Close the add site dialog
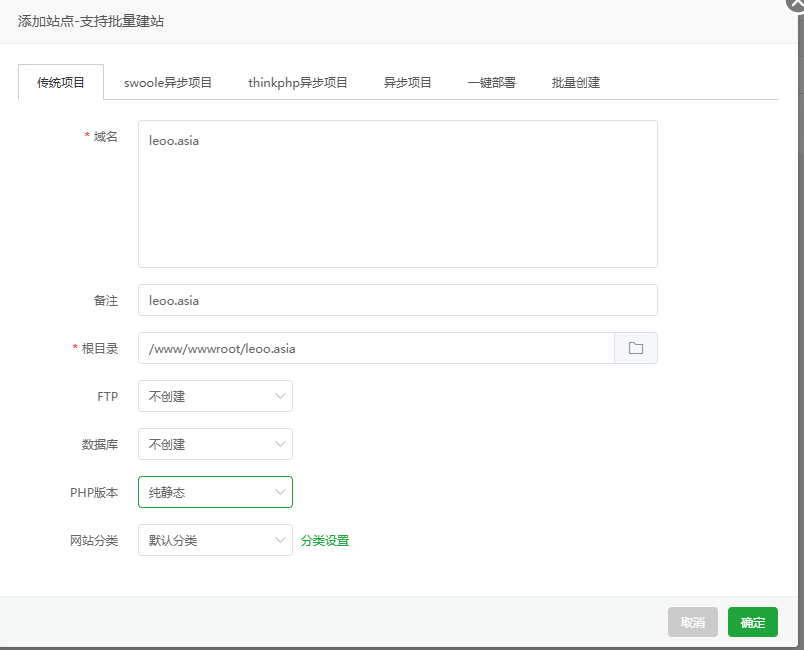The height and width of the screenshot is (650, 804). (796, 4)
